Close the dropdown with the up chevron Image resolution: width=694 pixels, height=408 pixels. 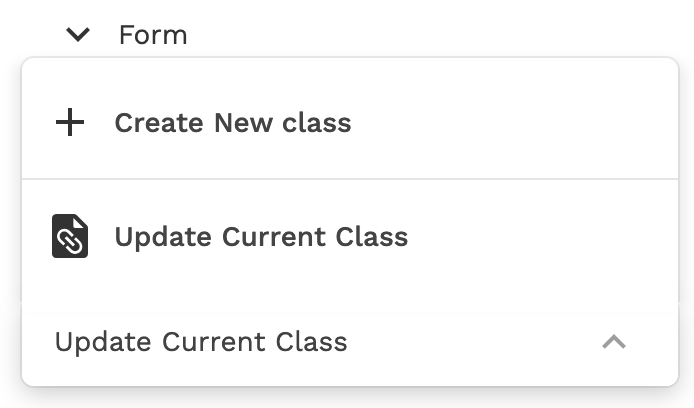pos(614,342)
